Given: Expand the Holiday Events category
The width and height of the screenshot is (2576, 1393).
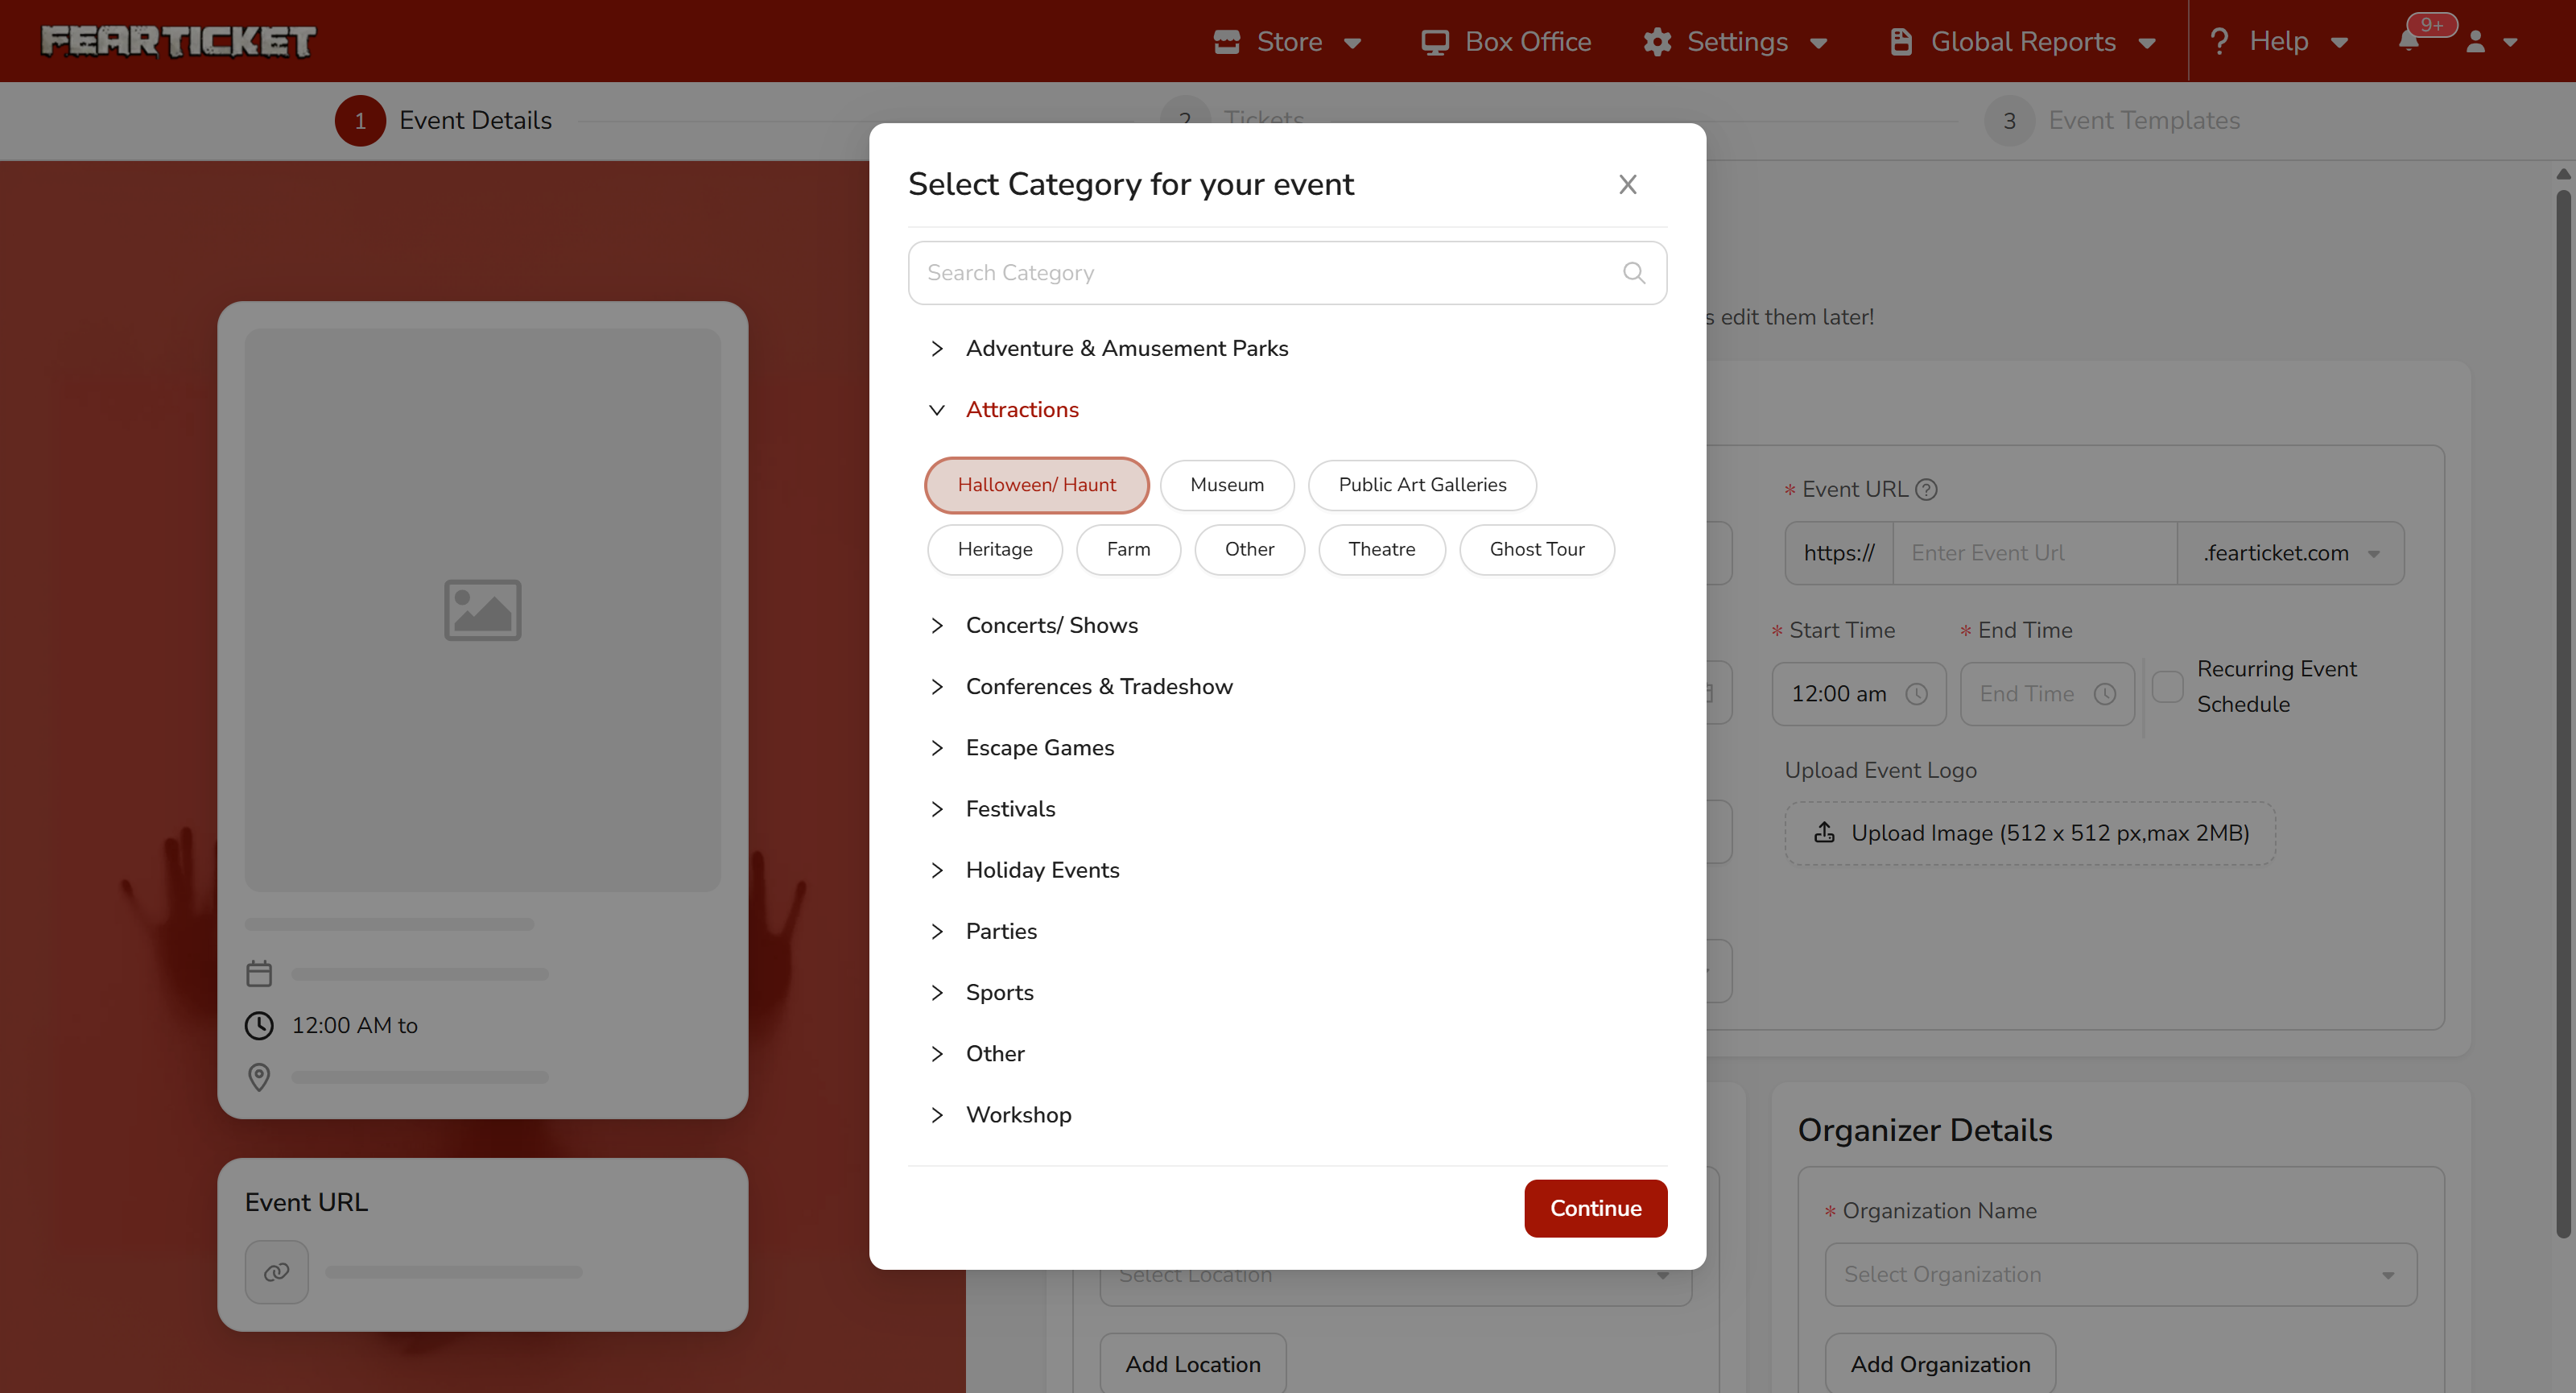Looking at the screenshot, I should [1042, 870].
